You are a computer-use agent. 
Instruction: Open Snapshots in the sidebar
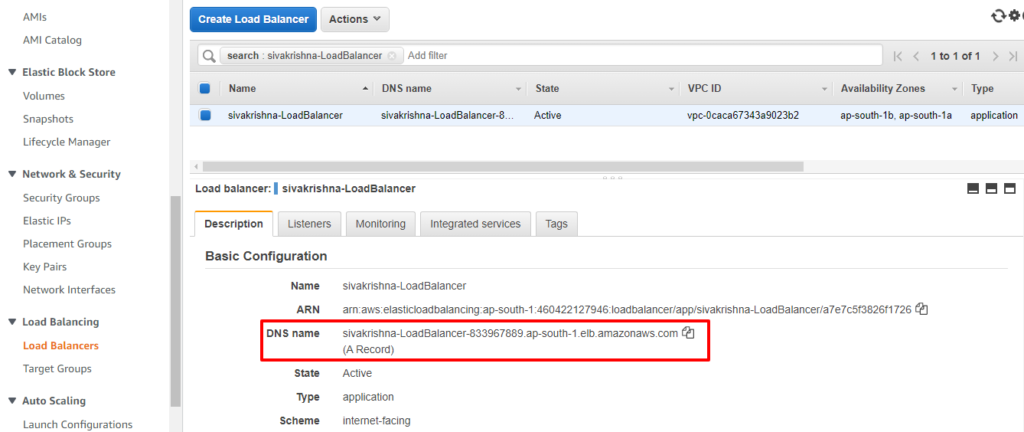tap(48, 119)
